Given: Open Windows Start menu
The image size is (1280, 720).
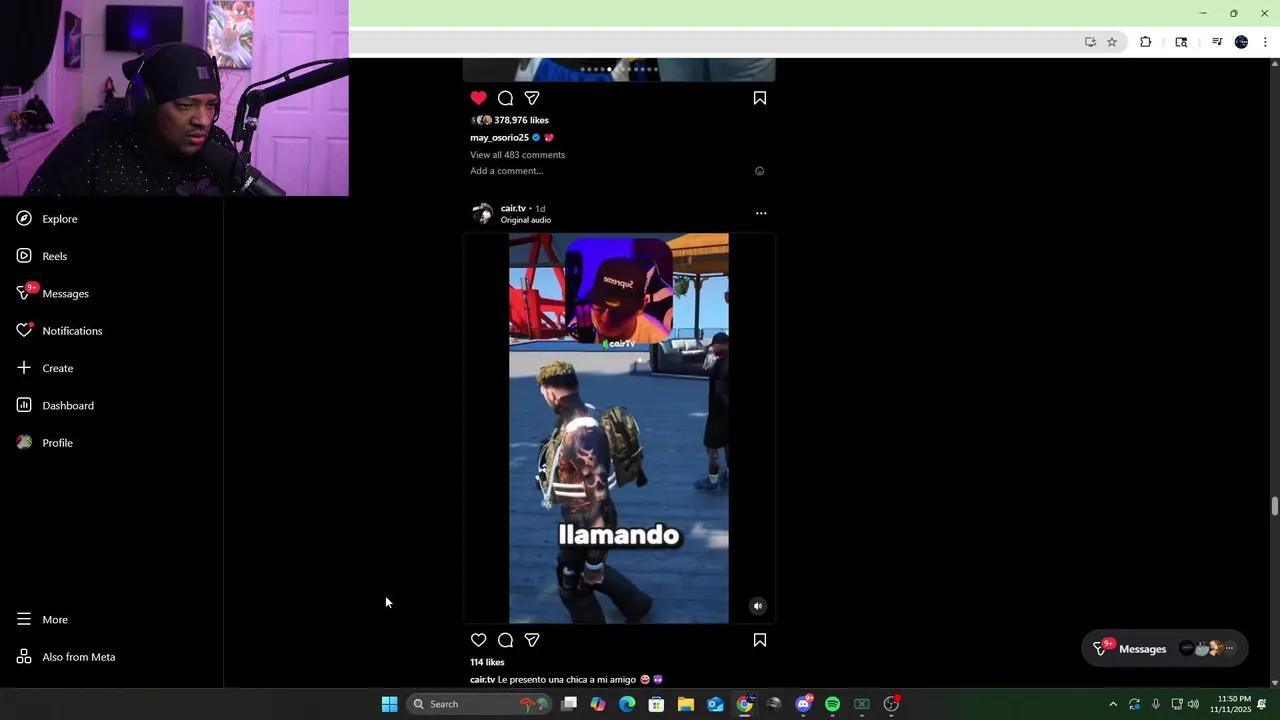Looking at the screenshot, I should (x=389, y=704).
